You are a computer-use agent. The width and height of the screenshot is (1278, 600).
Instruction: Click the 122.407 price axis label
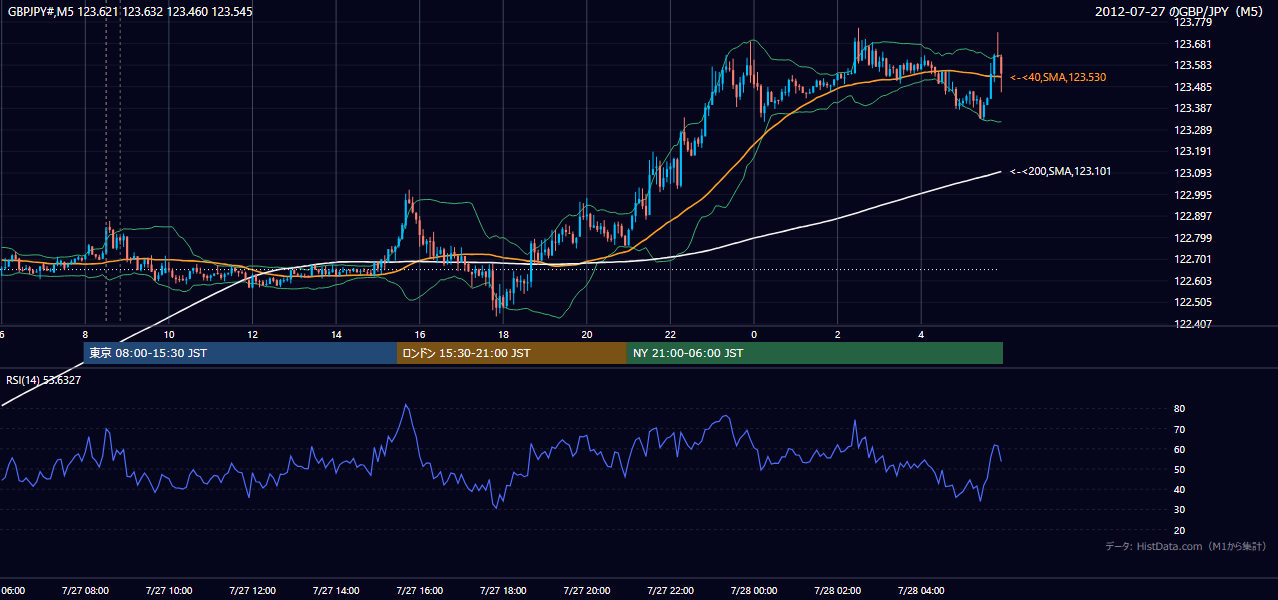tap(1192, 324)
